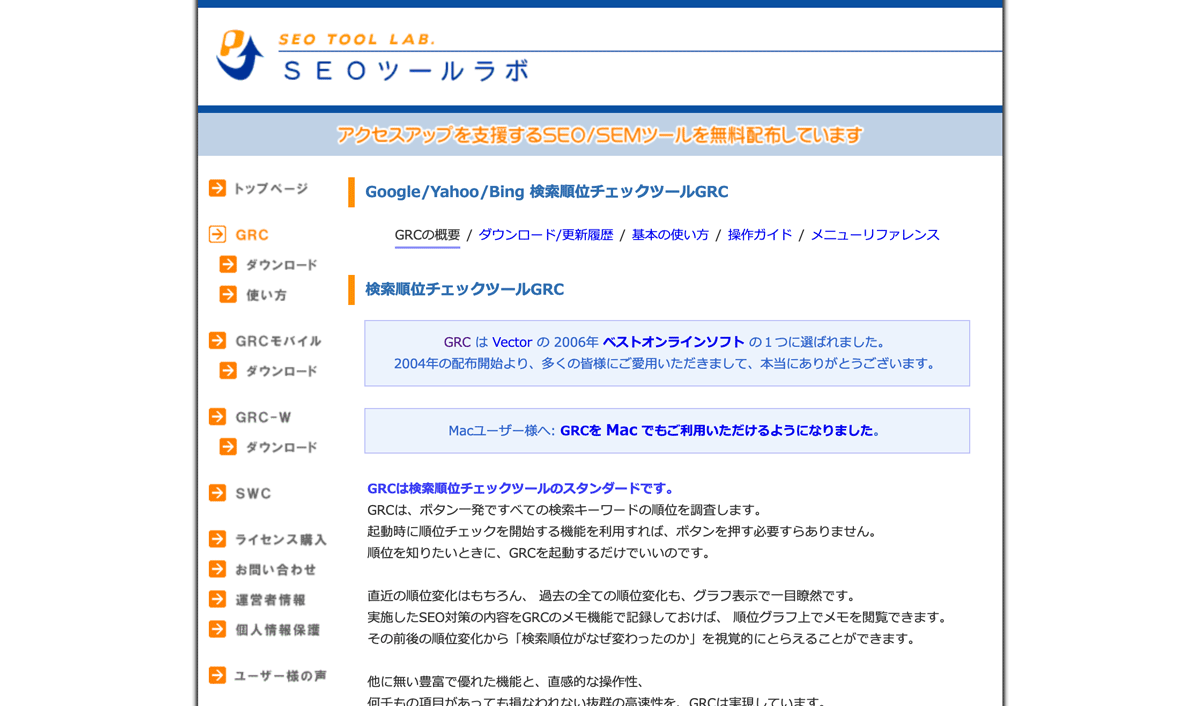Click arrow icon beside GRCモバイル

(217, 340)
